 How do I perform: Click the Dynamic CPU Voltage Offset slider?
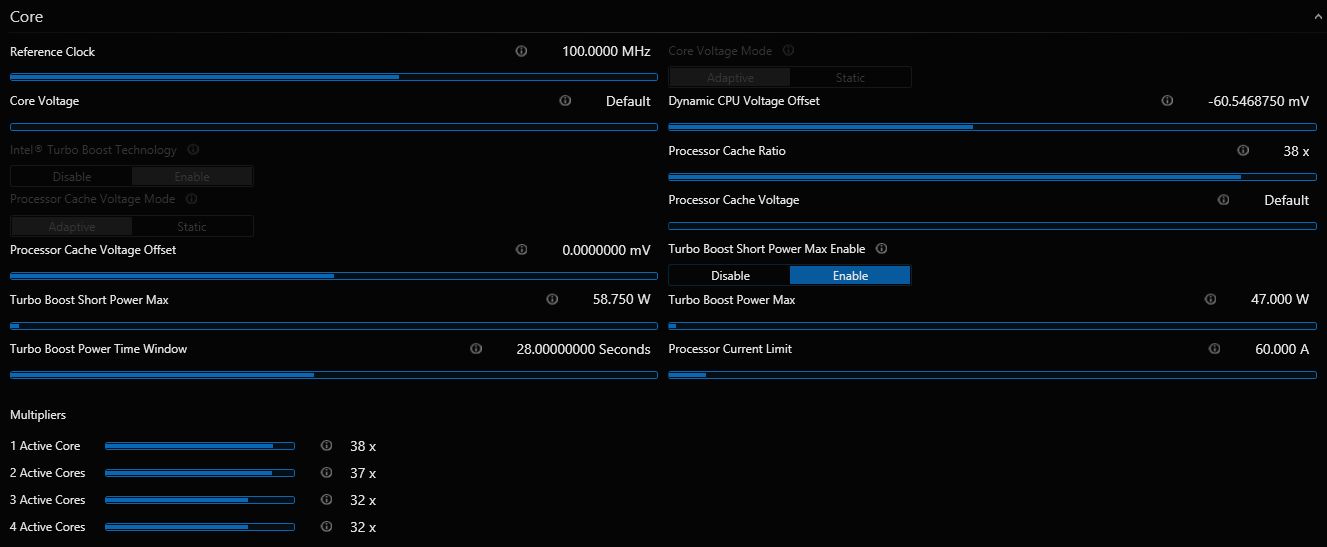(x=992, y=127)
